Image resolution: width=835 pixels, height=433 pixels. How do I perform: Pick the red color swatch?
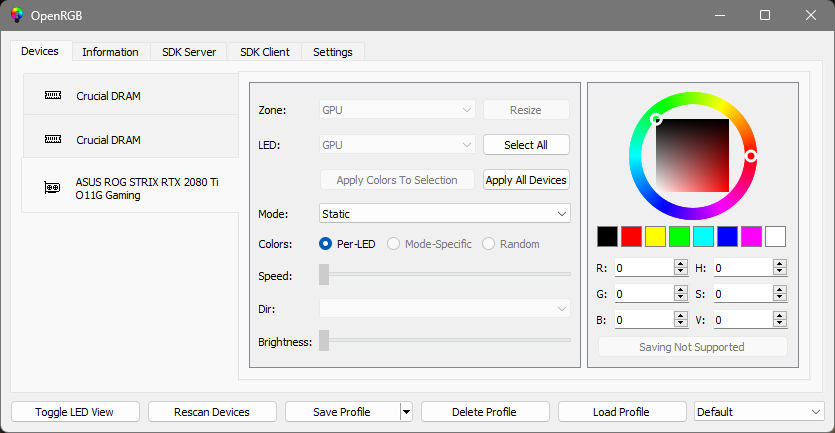click(x=631, y=236)
